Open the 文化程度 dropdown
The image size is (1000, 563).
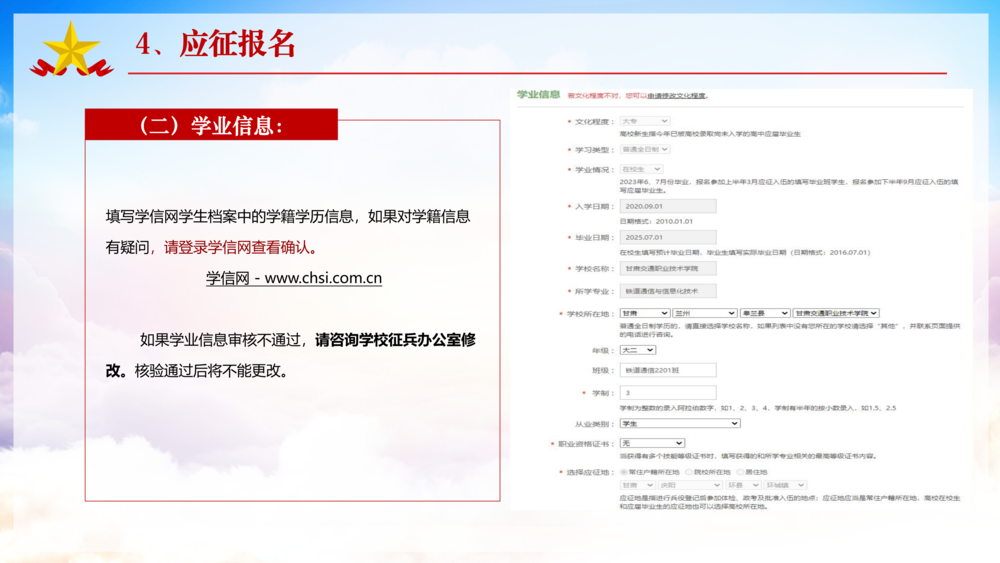click(644, 121)
